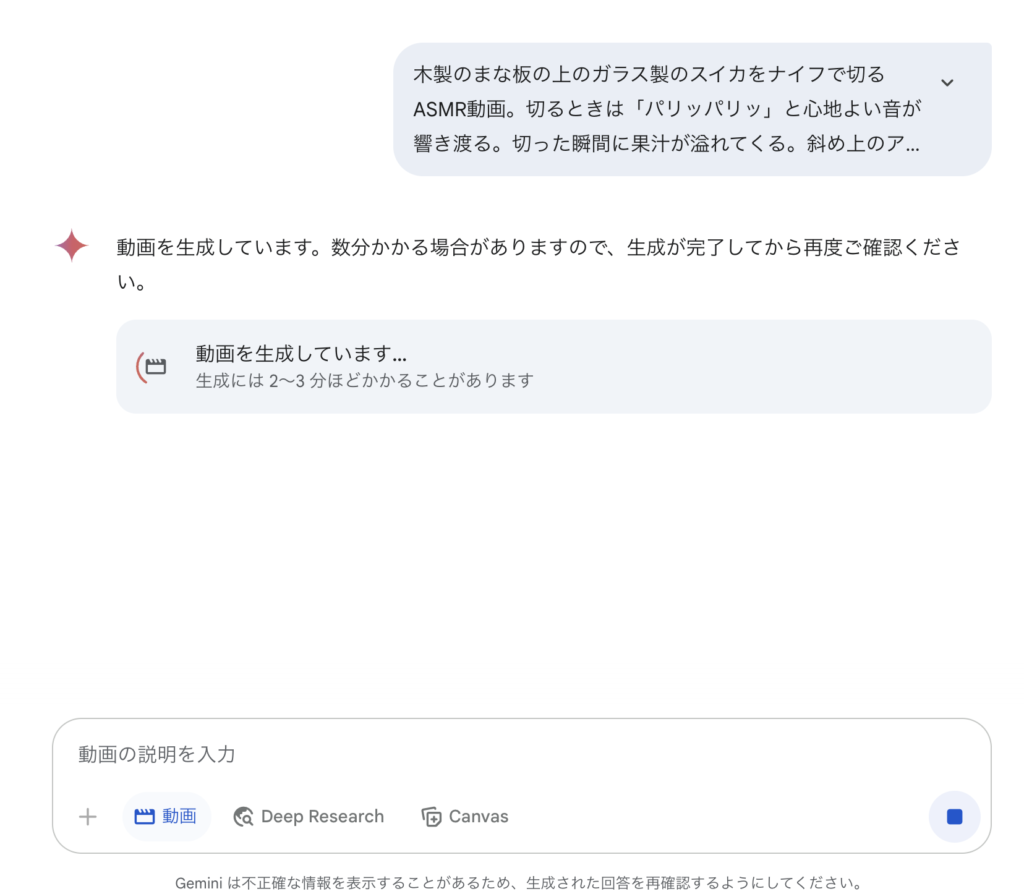The width and height of the screenshot is (1024, 894).
Task: Click truncated prompt line ending 斜め上のア…
Action: coord(666,143)
